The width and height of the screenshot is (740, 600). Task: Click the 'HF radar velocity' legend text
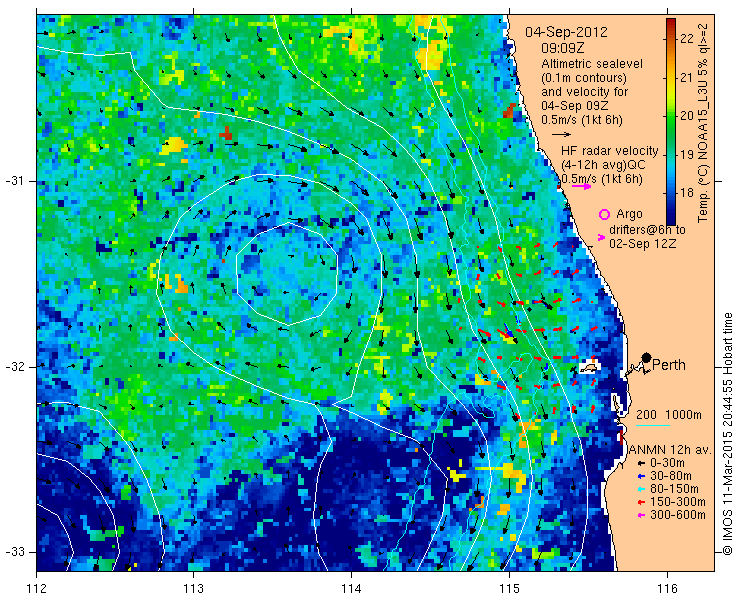tap(610, 151)
